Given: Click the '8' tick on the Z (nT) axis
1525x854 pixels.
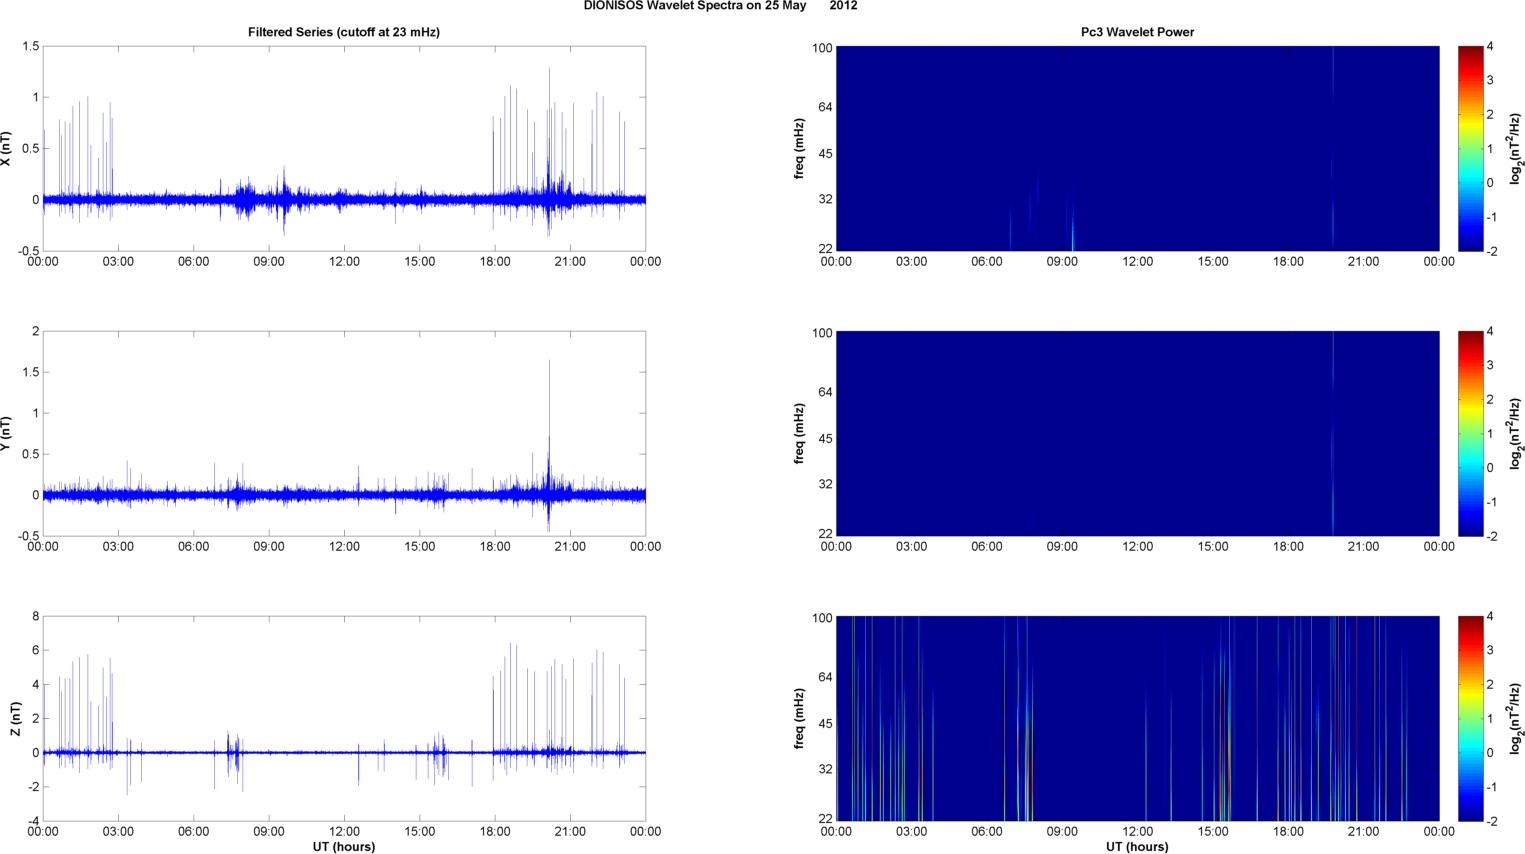Looking at the screenshot, I should coord(35,617).
